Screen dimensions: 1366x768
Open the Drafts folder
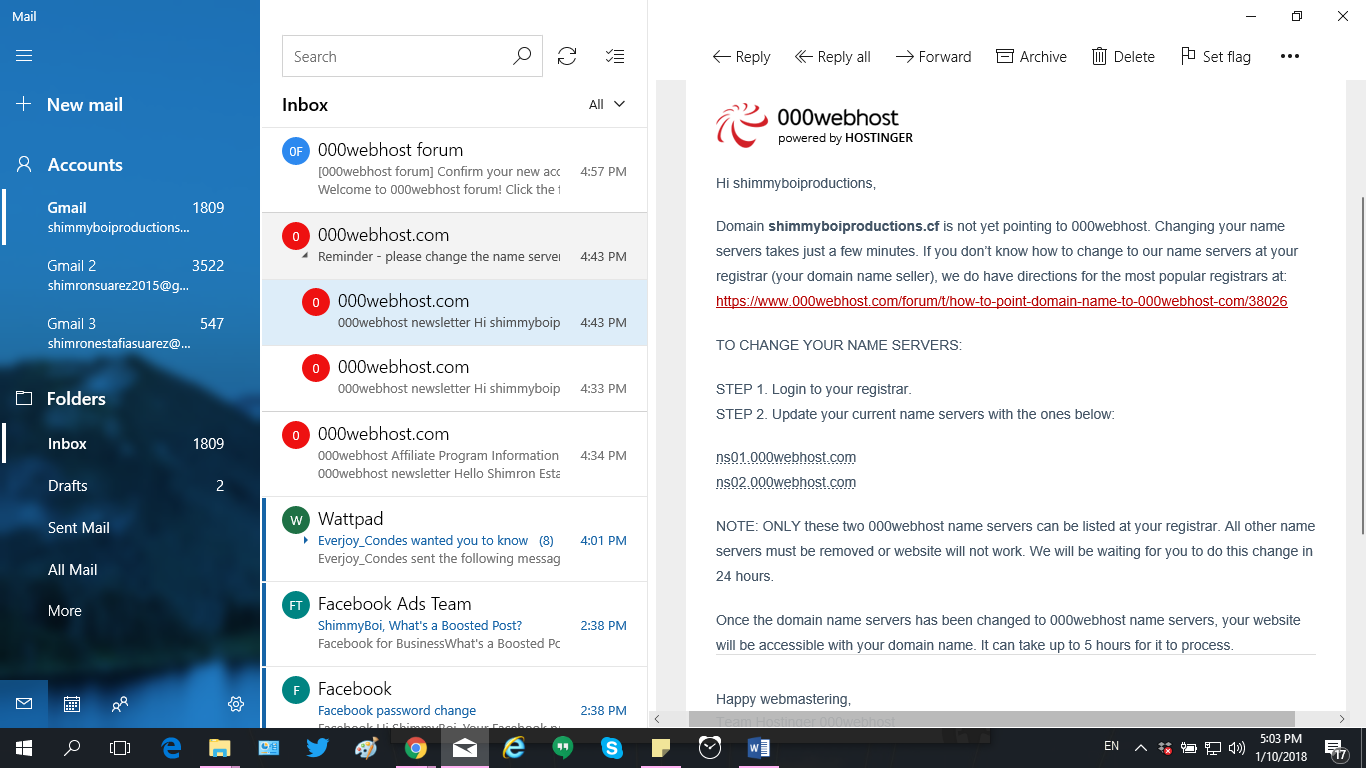pos(67,485)
